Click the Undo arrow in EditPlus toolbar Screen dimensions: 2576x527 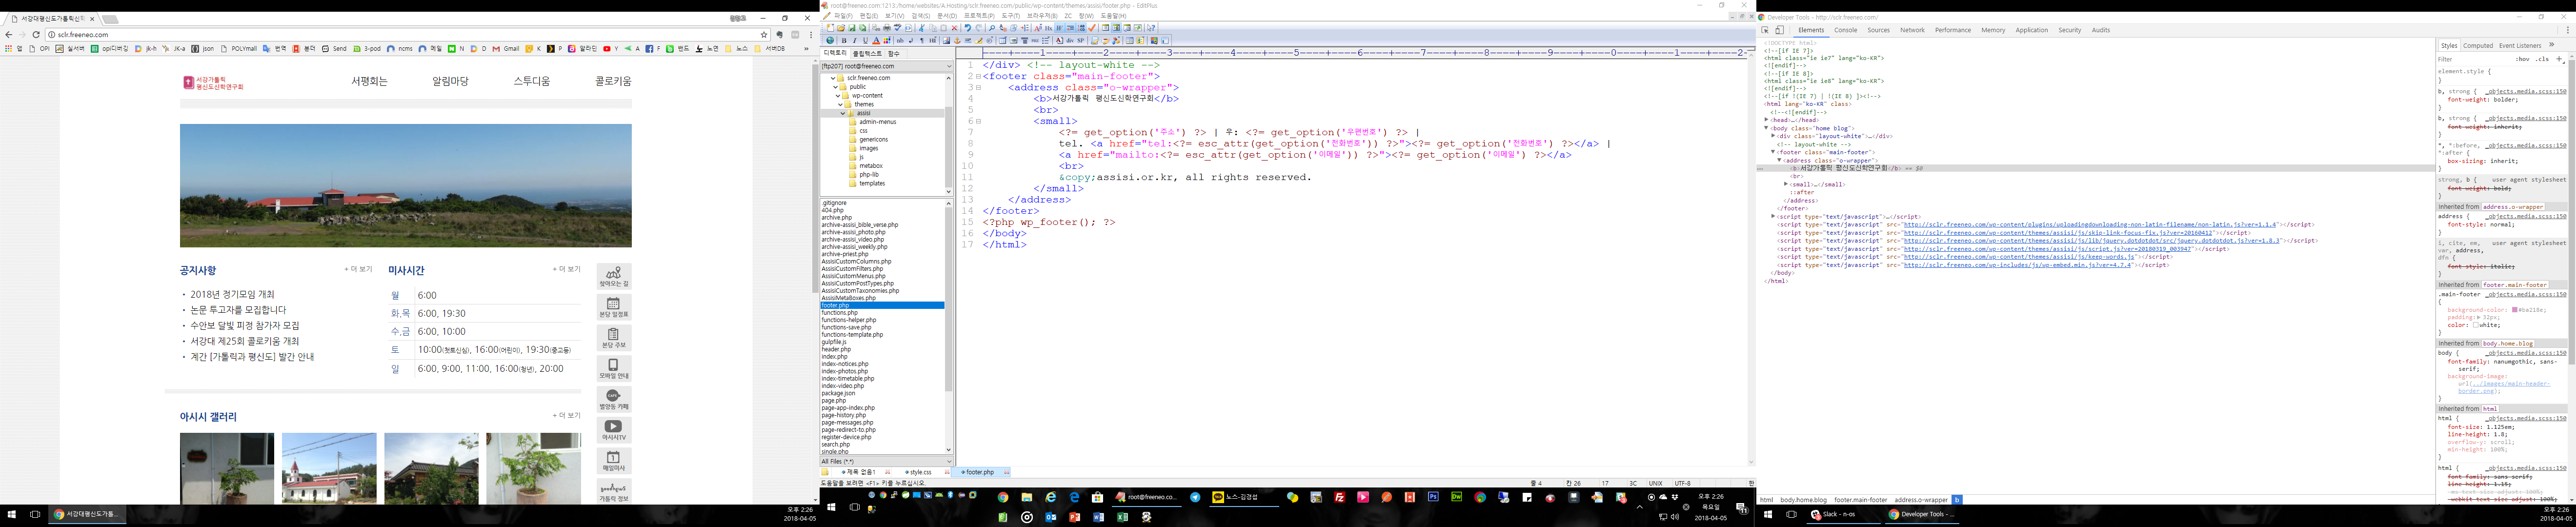[x=968, y=28]
